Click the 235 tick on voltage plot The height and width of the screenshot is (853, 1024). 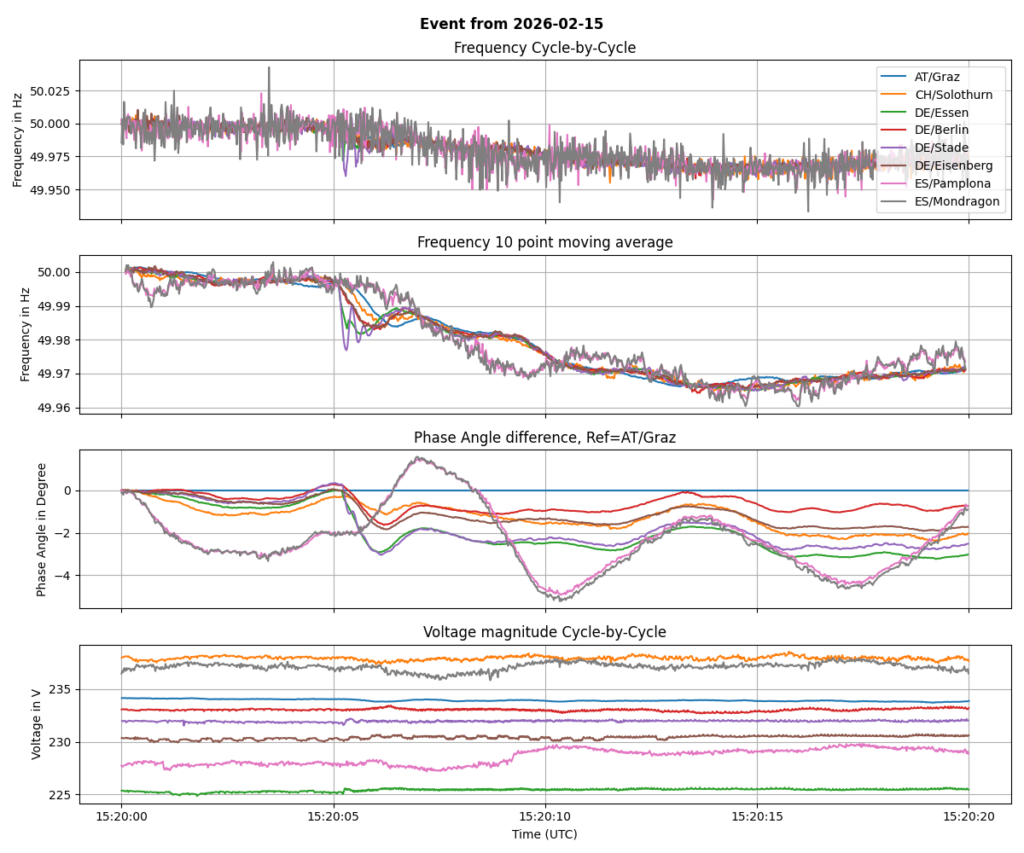(60, 689)
